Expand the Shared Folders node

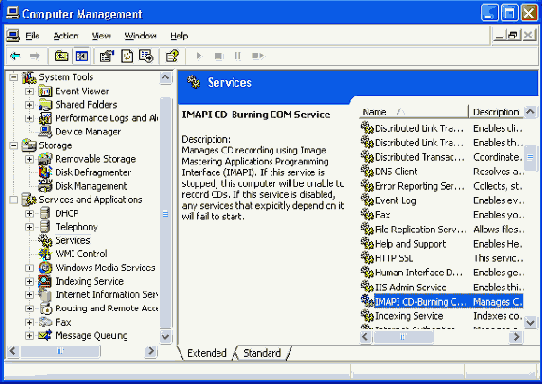pos(30,105)
